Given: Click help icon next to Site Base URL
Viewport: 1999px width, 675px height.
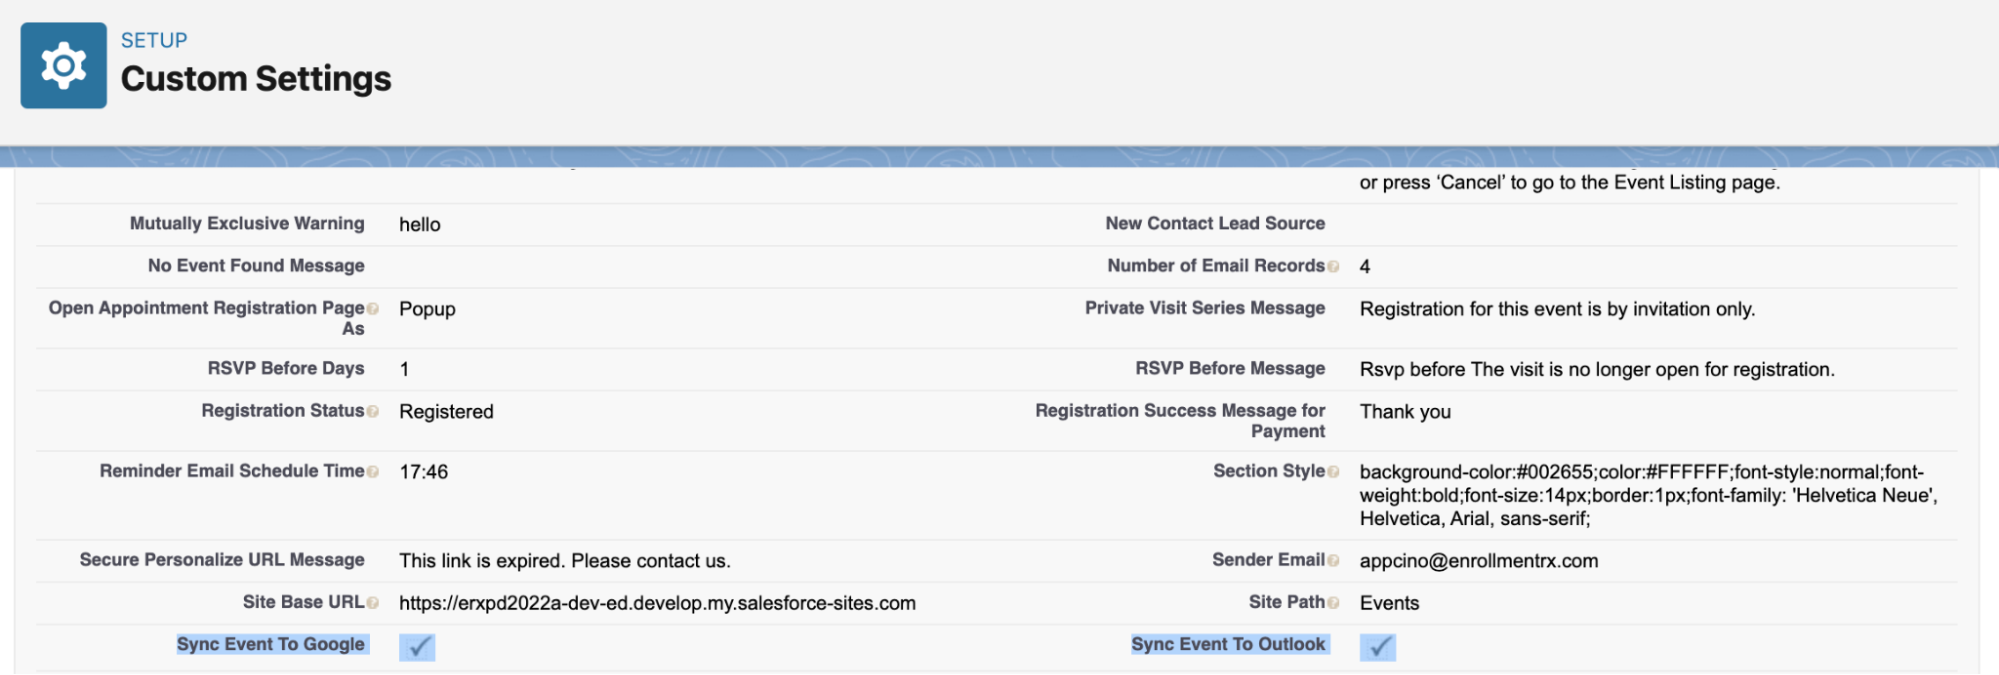Looking at the screenshot, I should click(x=373, y=603).
